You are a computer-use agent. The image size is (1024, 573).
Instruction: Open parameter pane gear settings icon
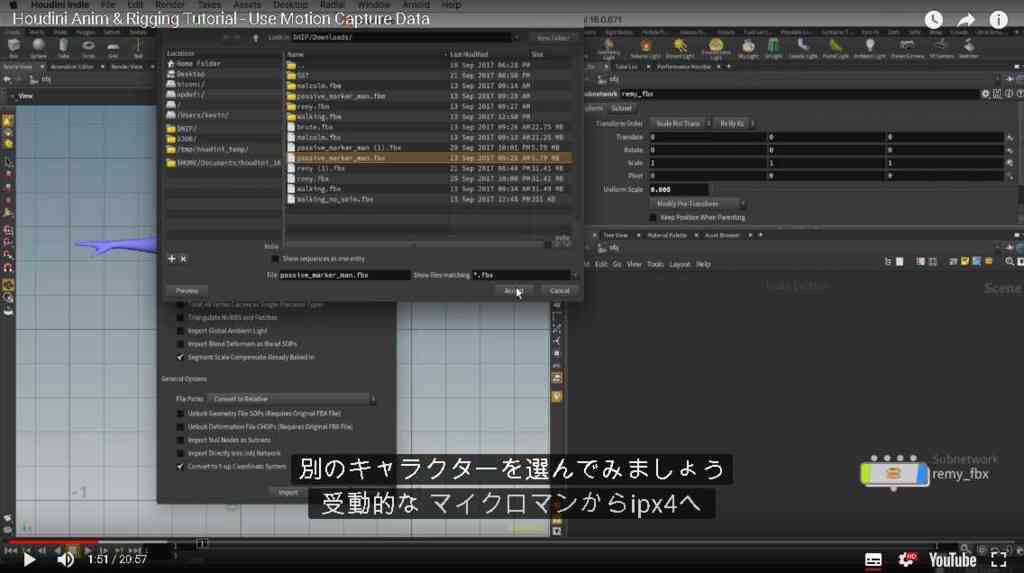(x=985, y=94)
